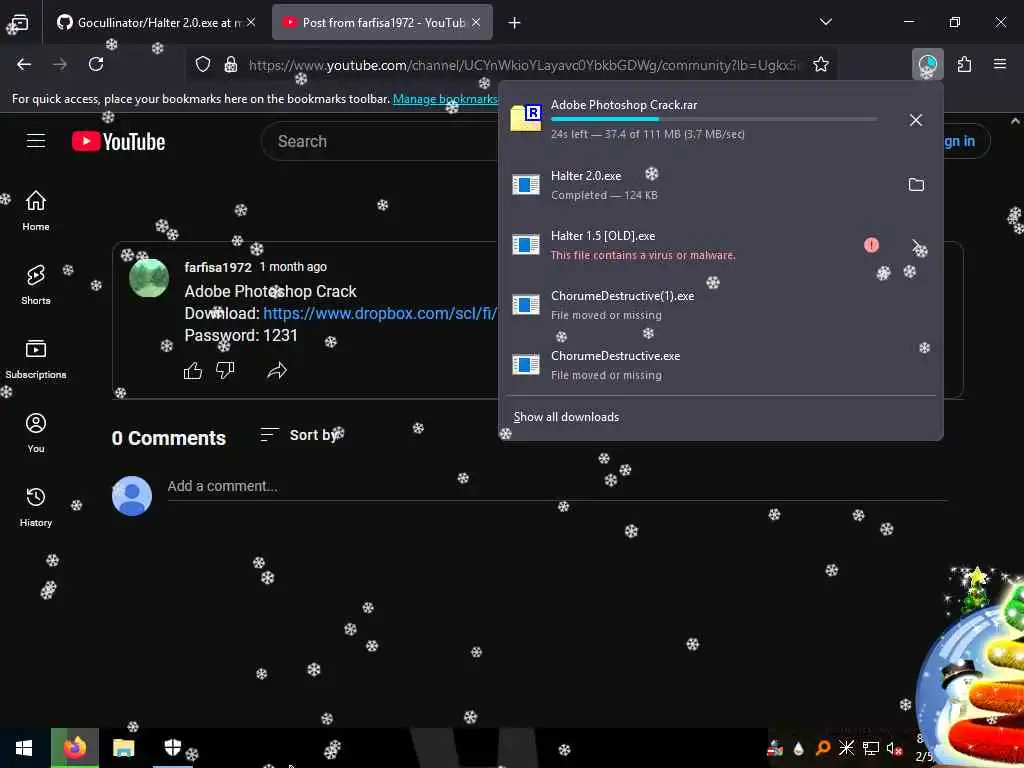Show Halter 2.0.exe in folder
This screenshot has width=1024, height=768.
tap(916, 185)
